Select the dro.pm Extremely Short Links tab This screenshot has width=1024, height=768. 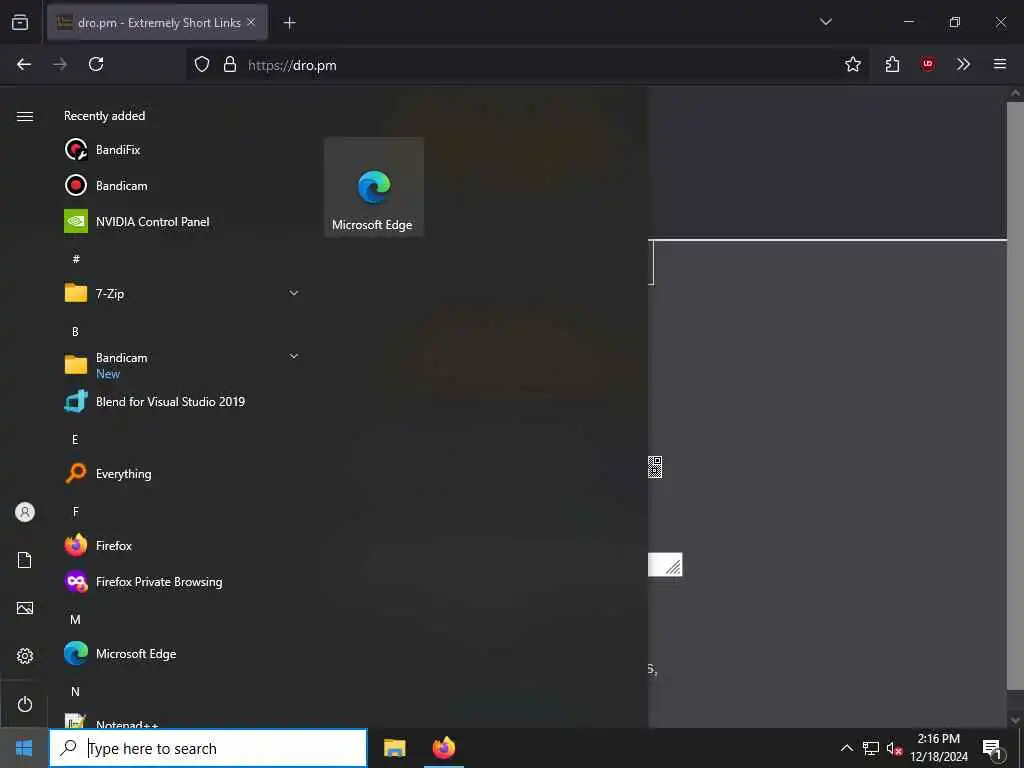157,23
